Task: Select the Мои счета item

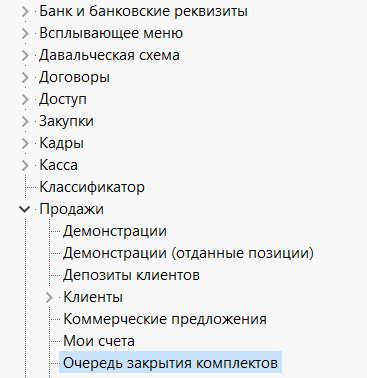Action: tap(99, 341)
